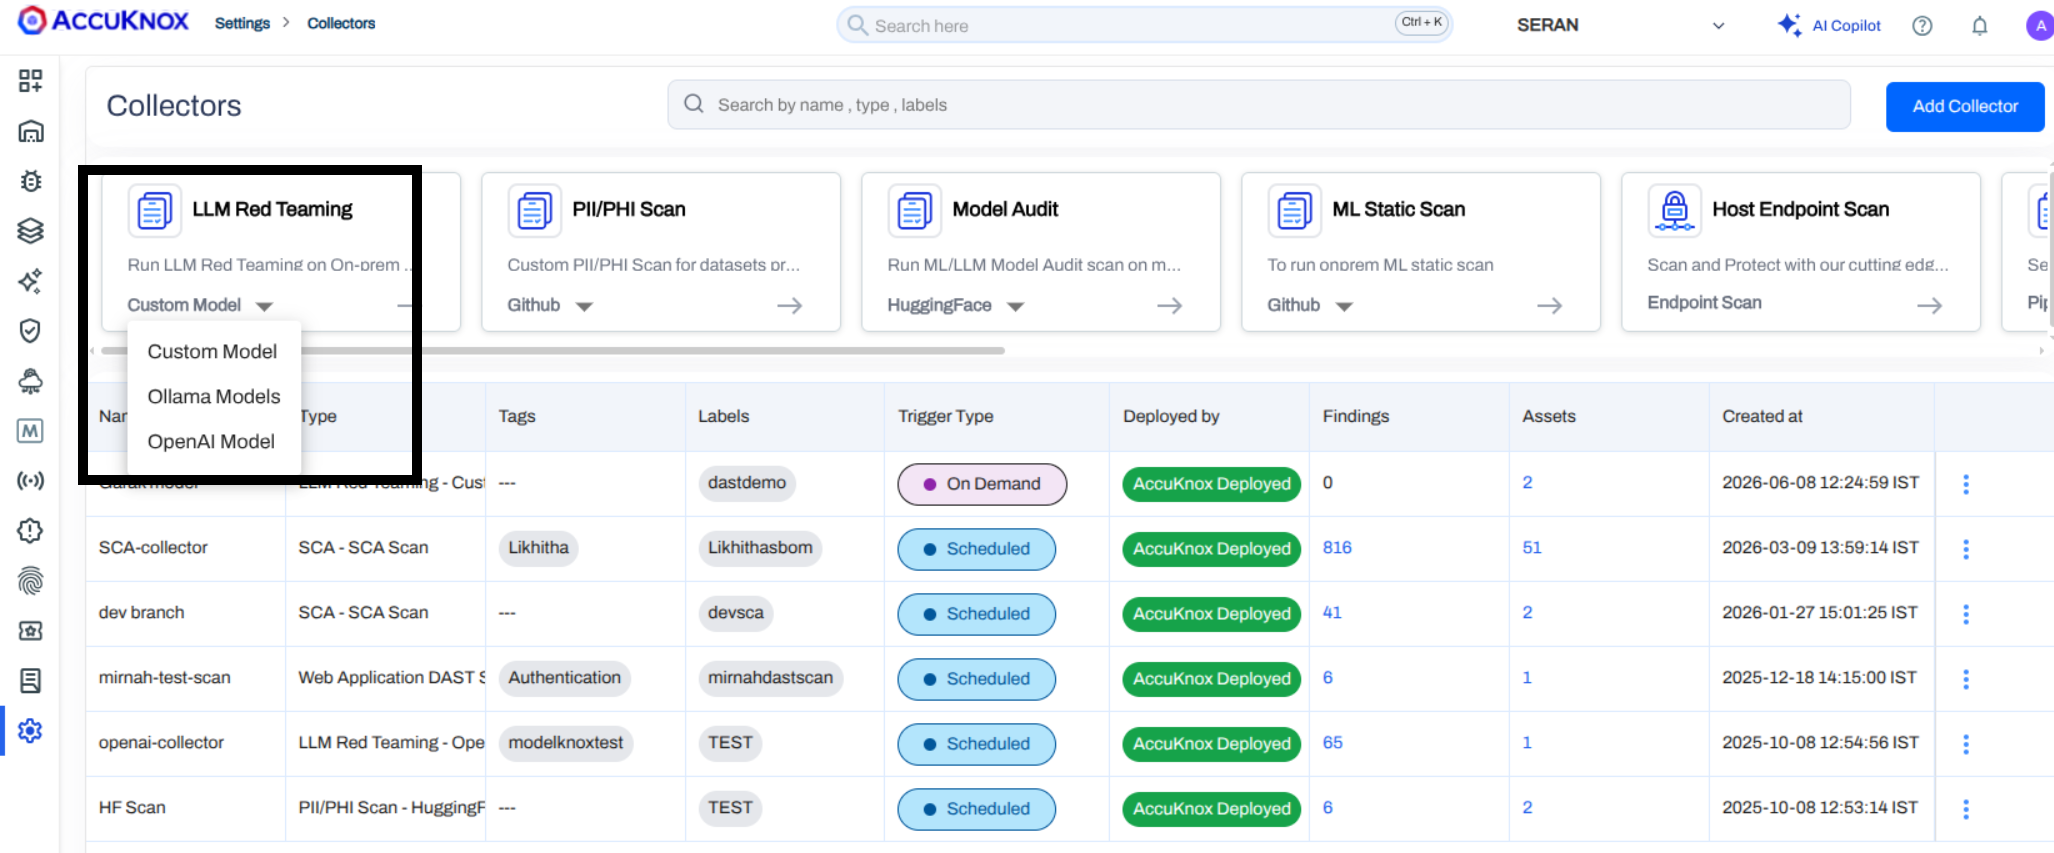Open the inventory home icon in sidebar
Image resolution: width=2054 pixels, height=853 pixels.
tap(31, 131)
